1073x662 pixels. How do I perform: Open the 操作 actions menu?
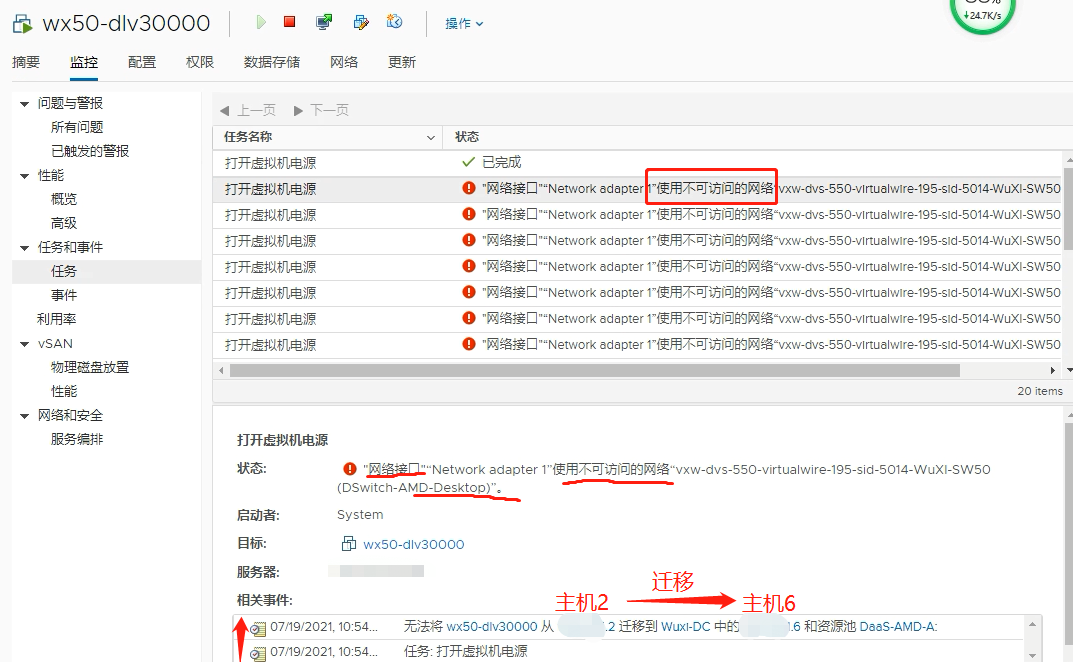click(x=463, y=23)
